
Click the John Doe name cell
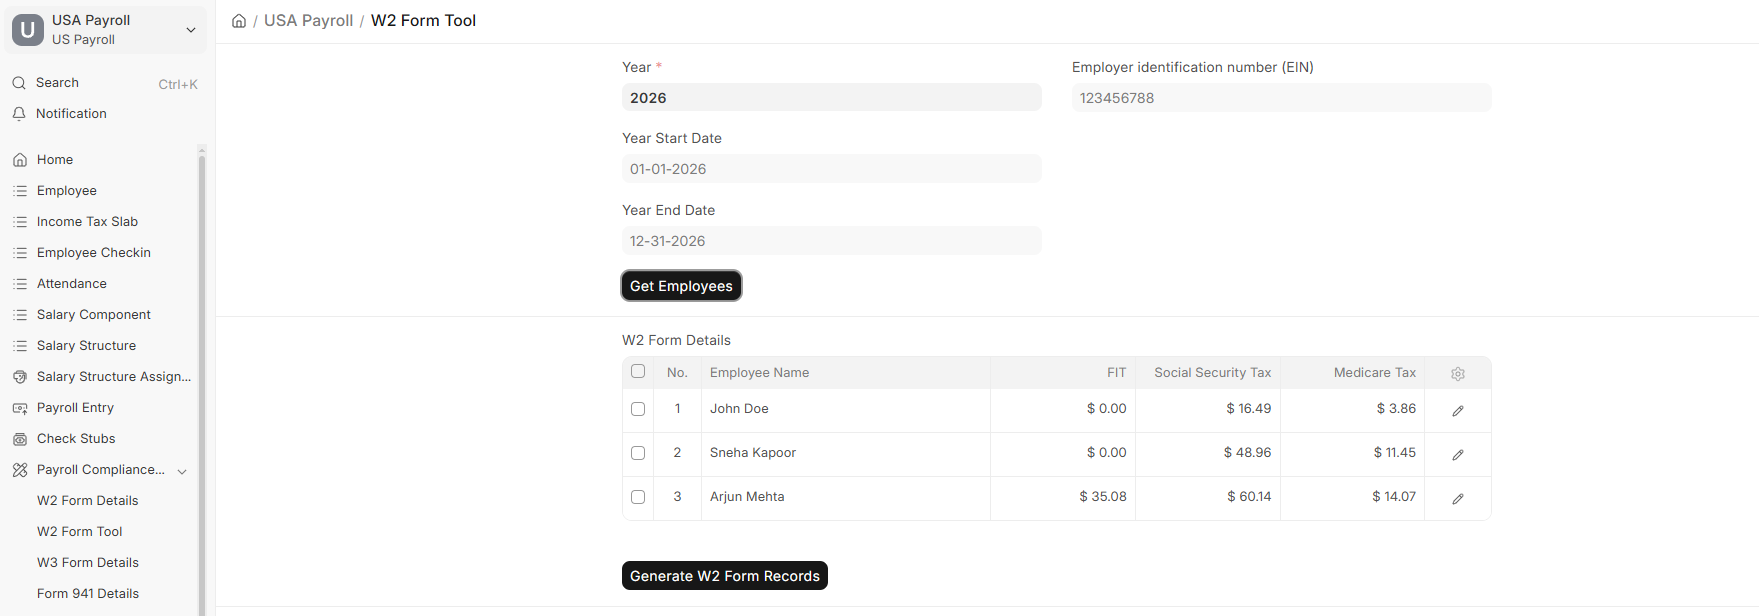pyautogui.click(x=846, y=409)
